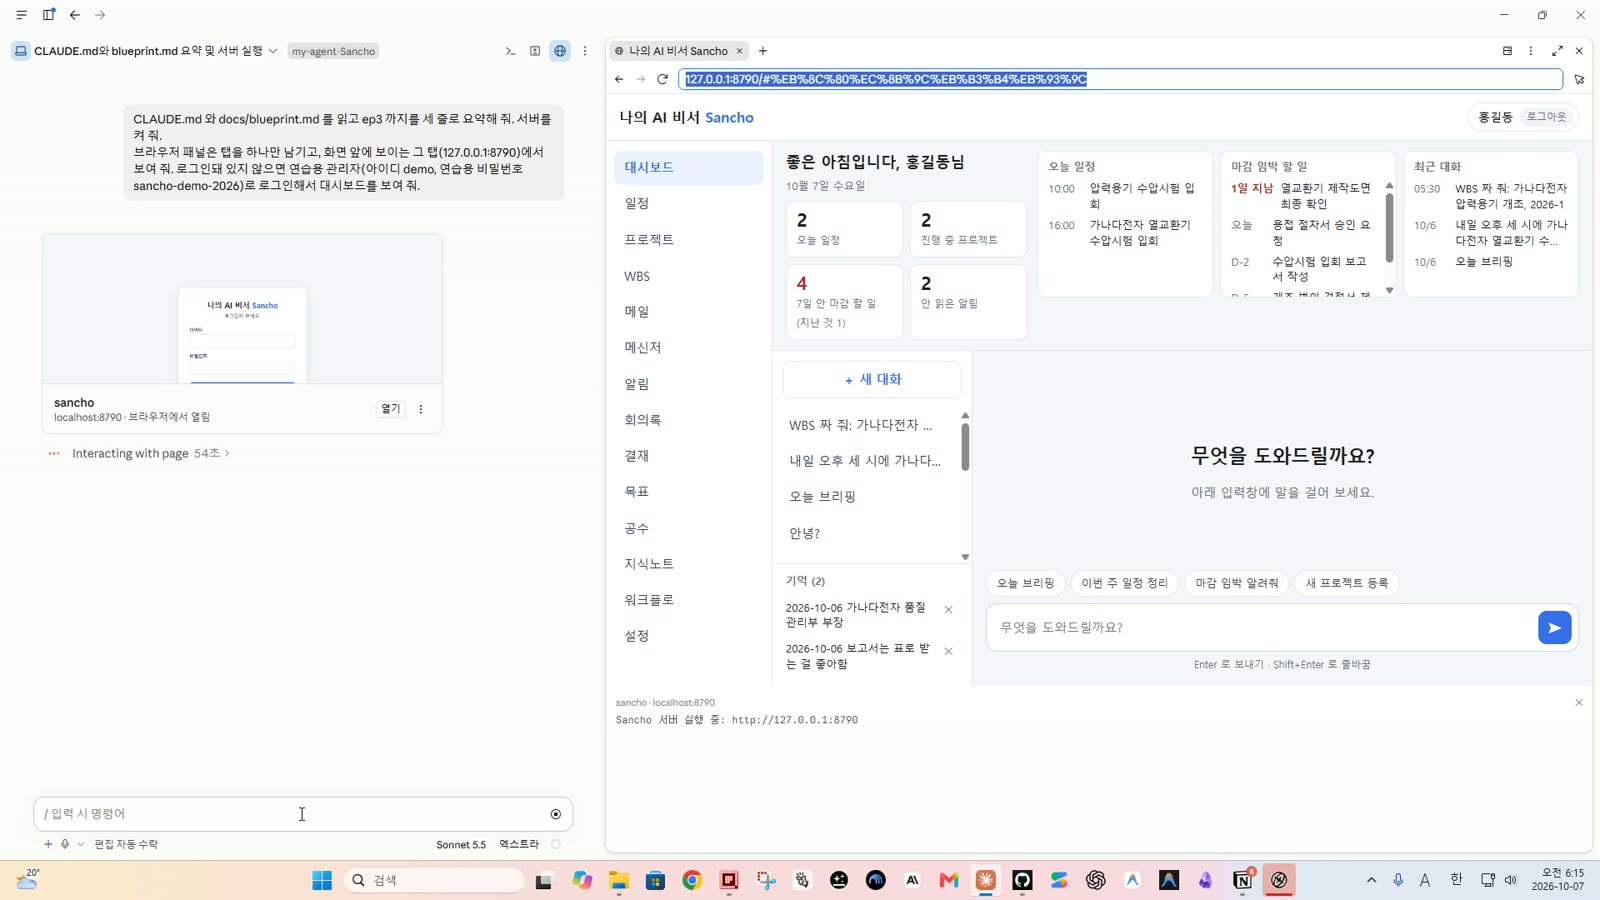This screenshot has width=1600, height=900.
Task: Select 대시보드 in the sidebar
Action: point(688,167)
